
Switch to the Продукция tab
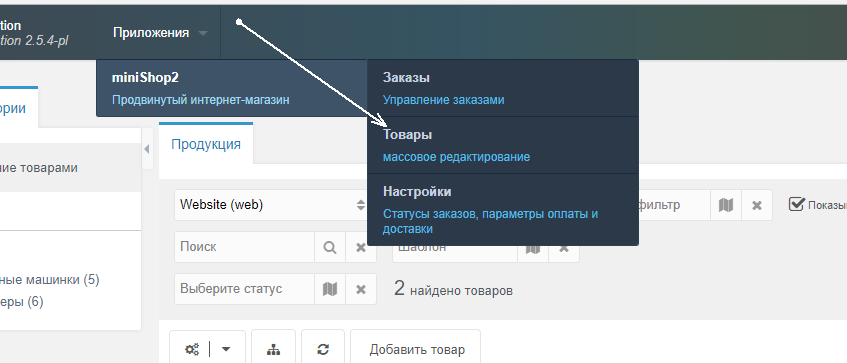pyautogui.click(x=206, y=144)
